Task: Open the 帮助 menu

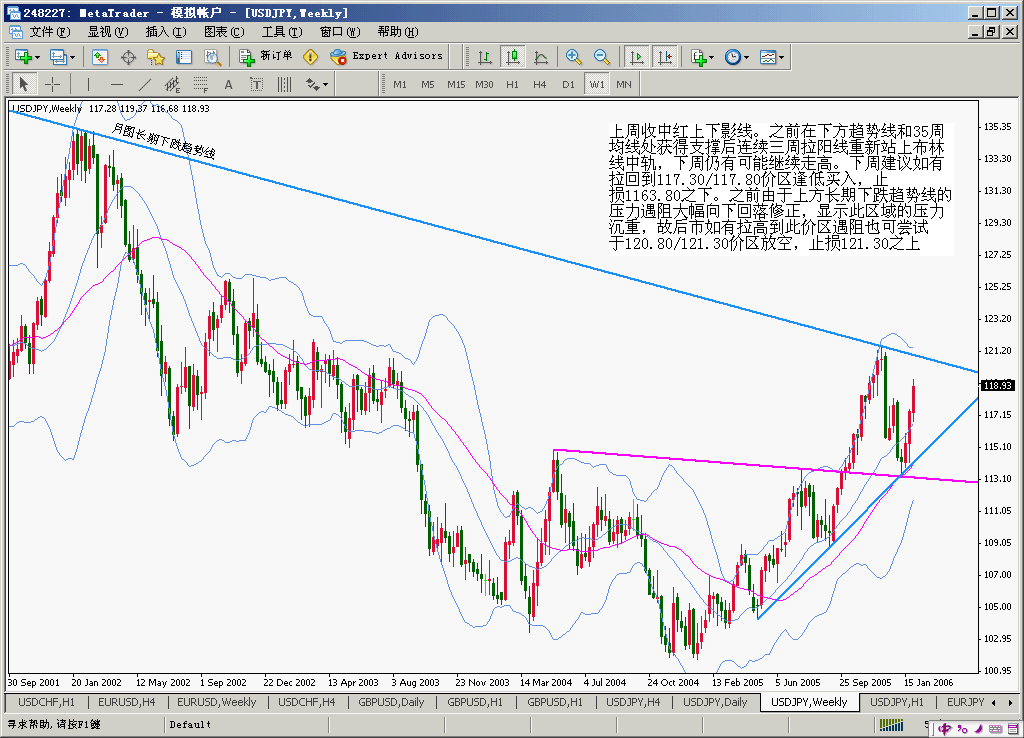Action: [398, 31]
